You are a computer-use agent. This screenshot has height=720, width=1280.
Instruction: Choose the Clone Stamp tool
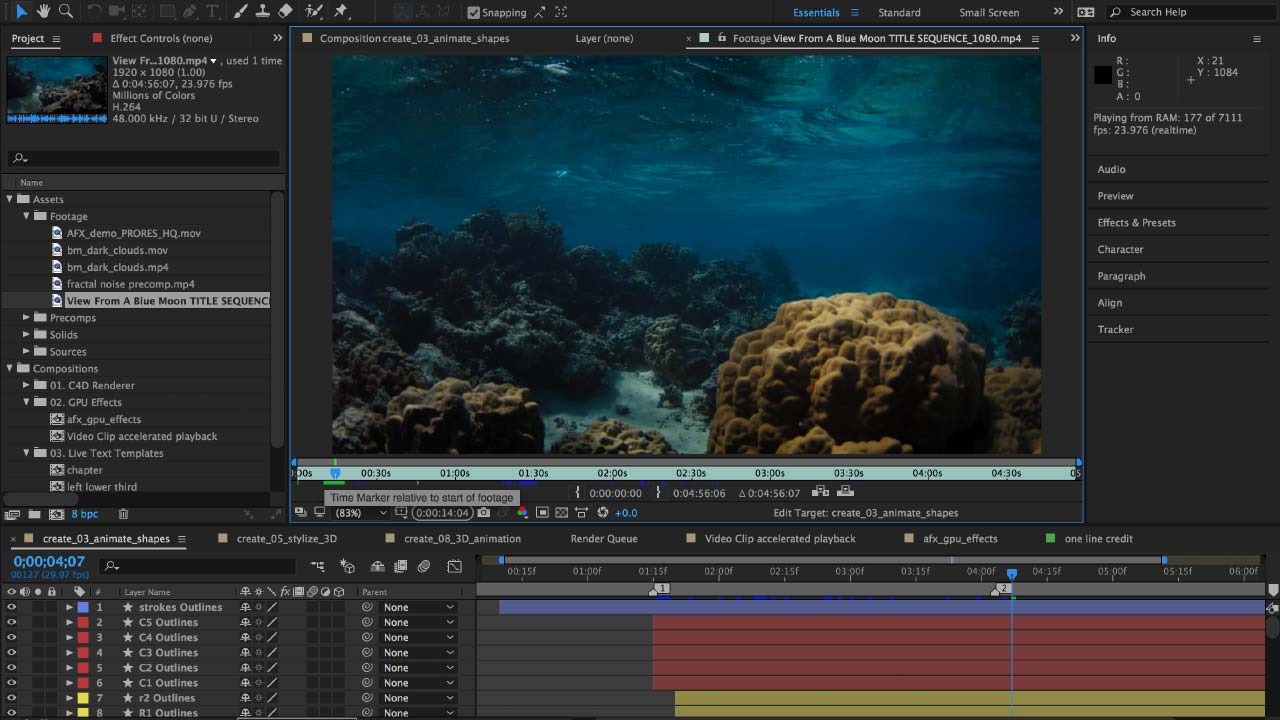(x=263, y=12)
